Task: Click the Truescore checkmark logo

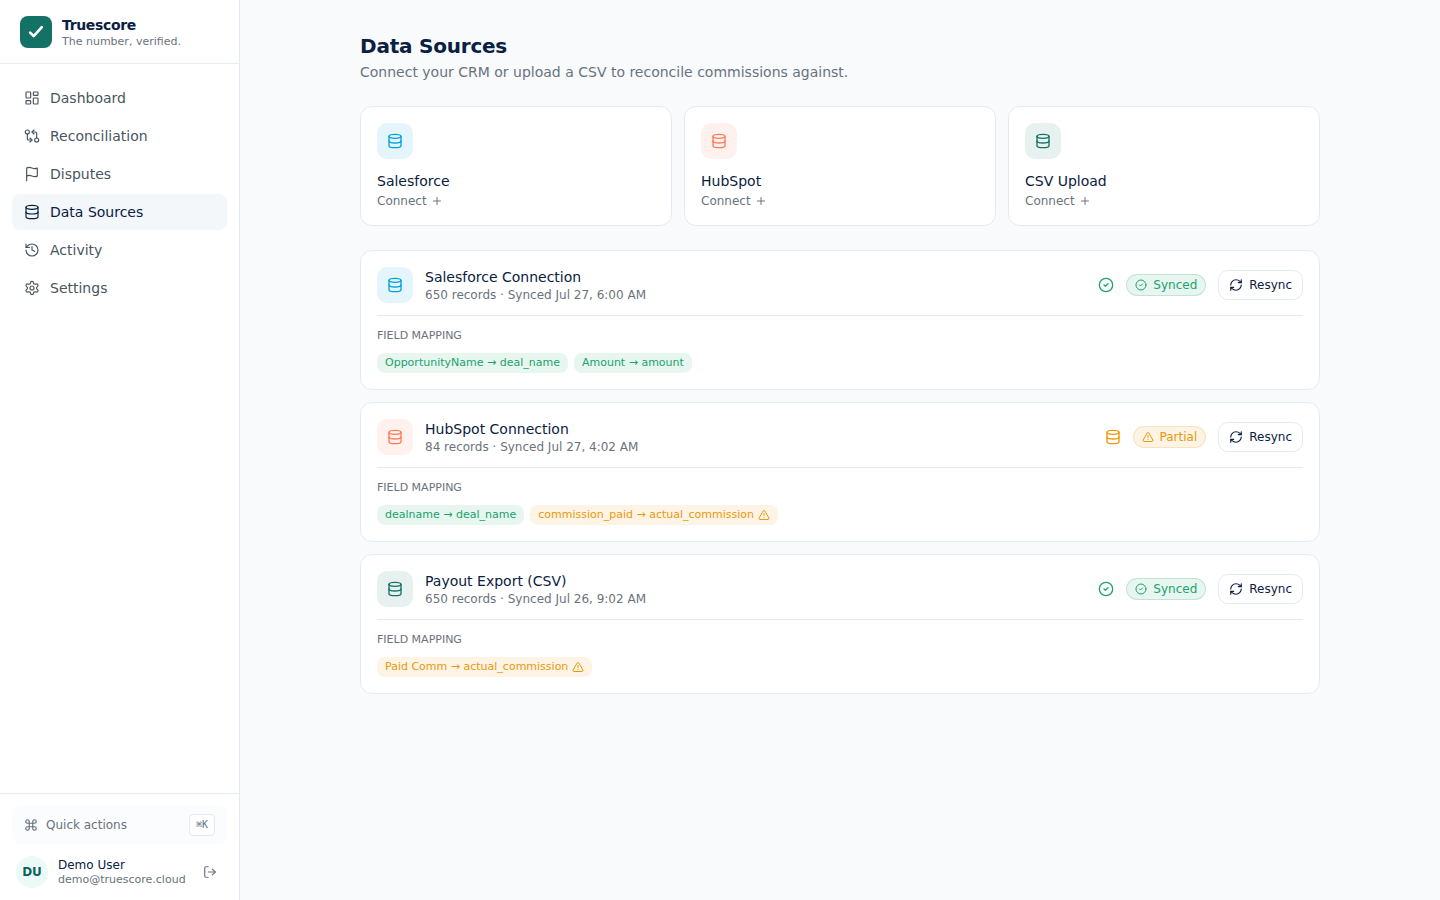Action: [36, 32]
